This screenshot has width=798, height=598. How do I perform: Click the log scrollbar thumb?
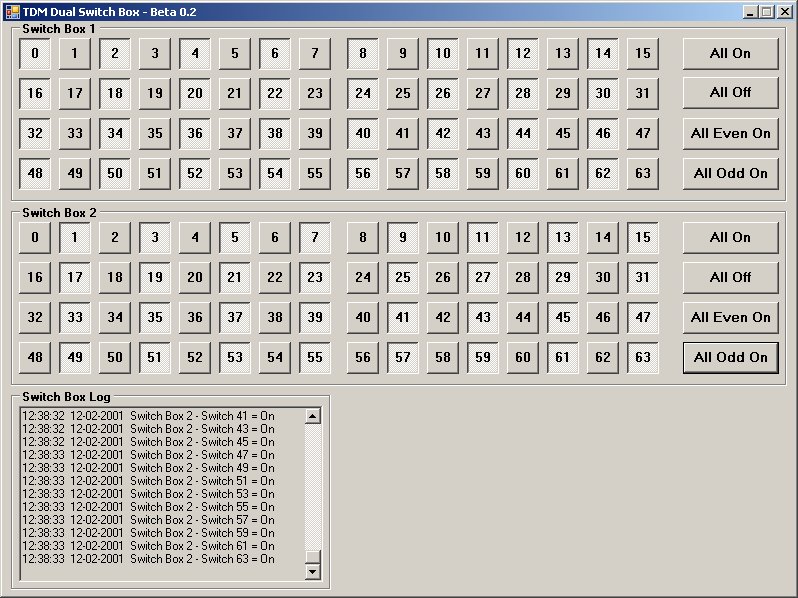[312, 556]
